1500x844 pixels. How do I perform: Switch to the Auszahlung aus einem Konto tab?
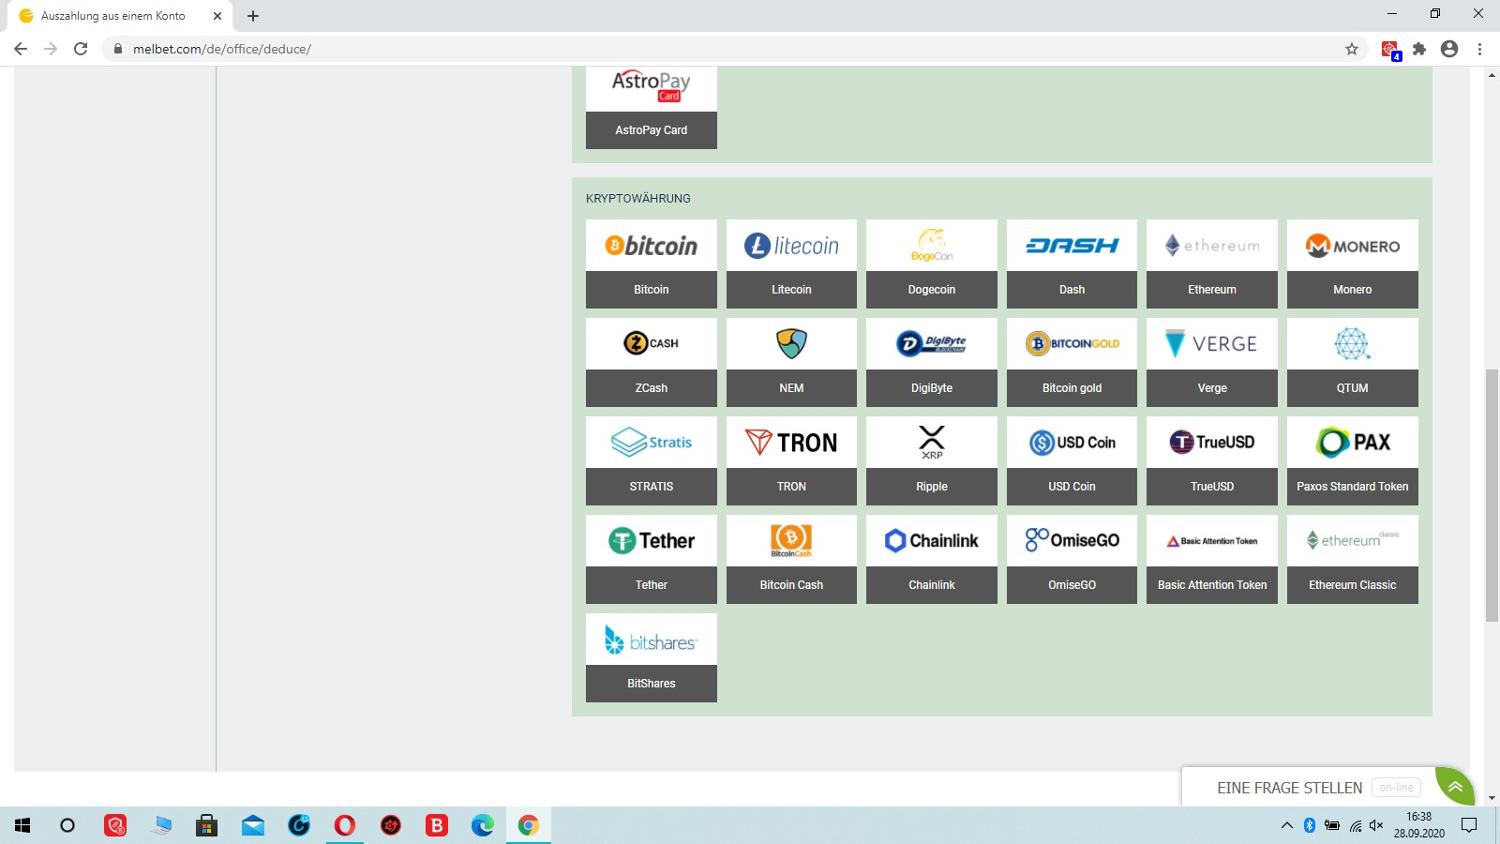tap(113, 16)
